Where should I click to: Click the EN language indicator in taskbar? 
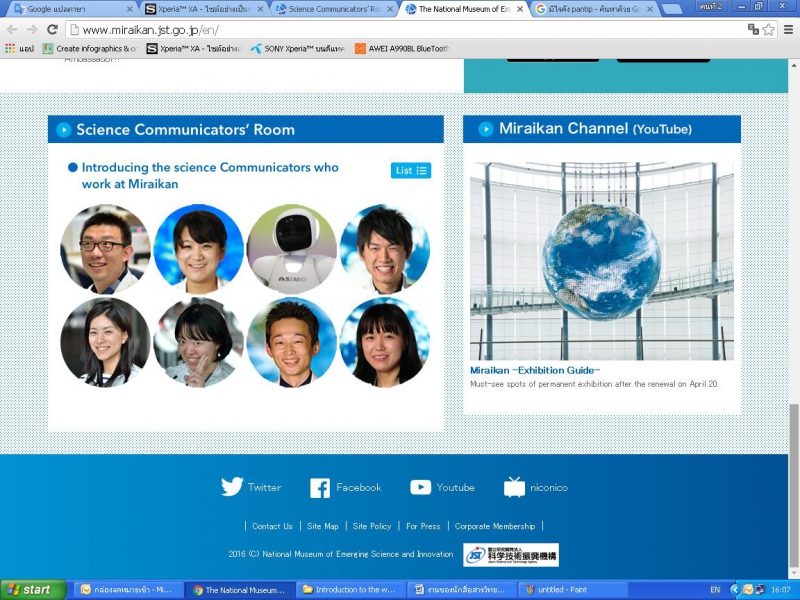pyautogui.click(x=715, y=590)
